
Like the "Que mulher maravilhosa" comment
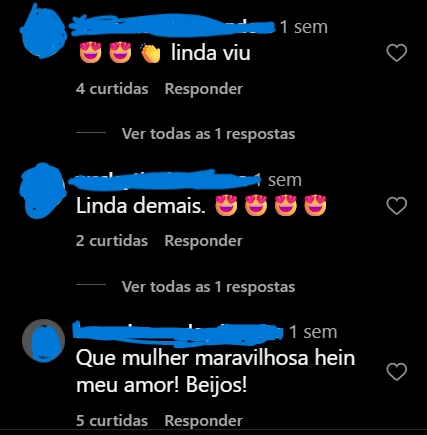click(x=397, y=372)
